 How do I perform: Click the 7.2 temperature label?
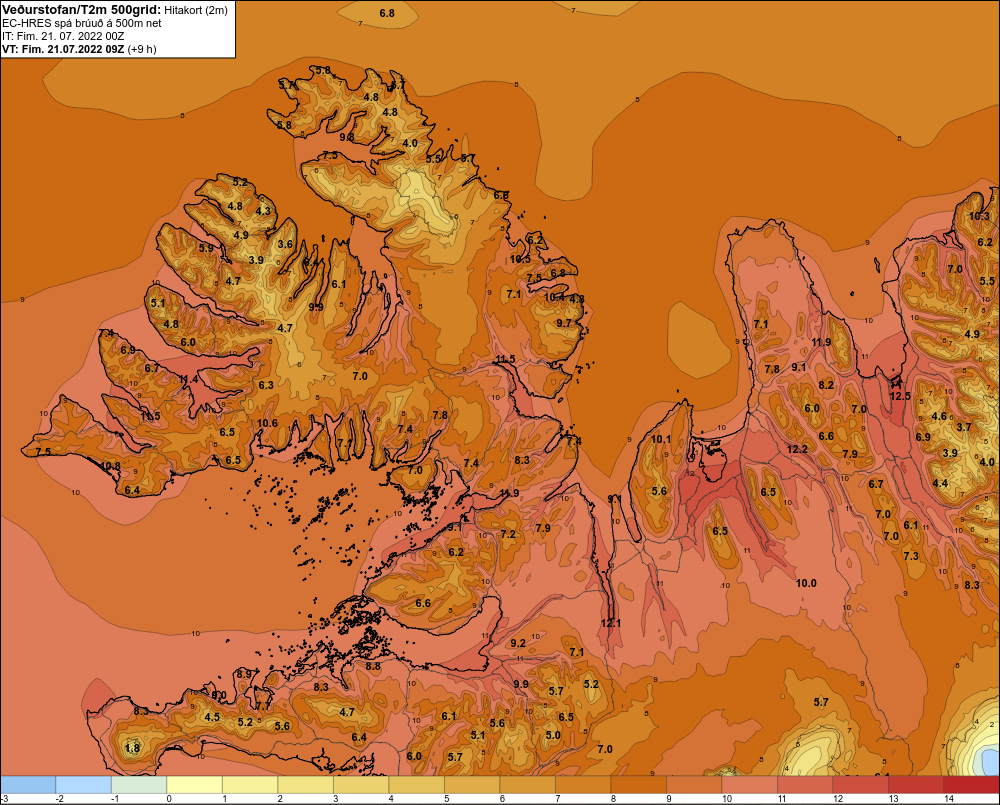[x=508, y=534]
